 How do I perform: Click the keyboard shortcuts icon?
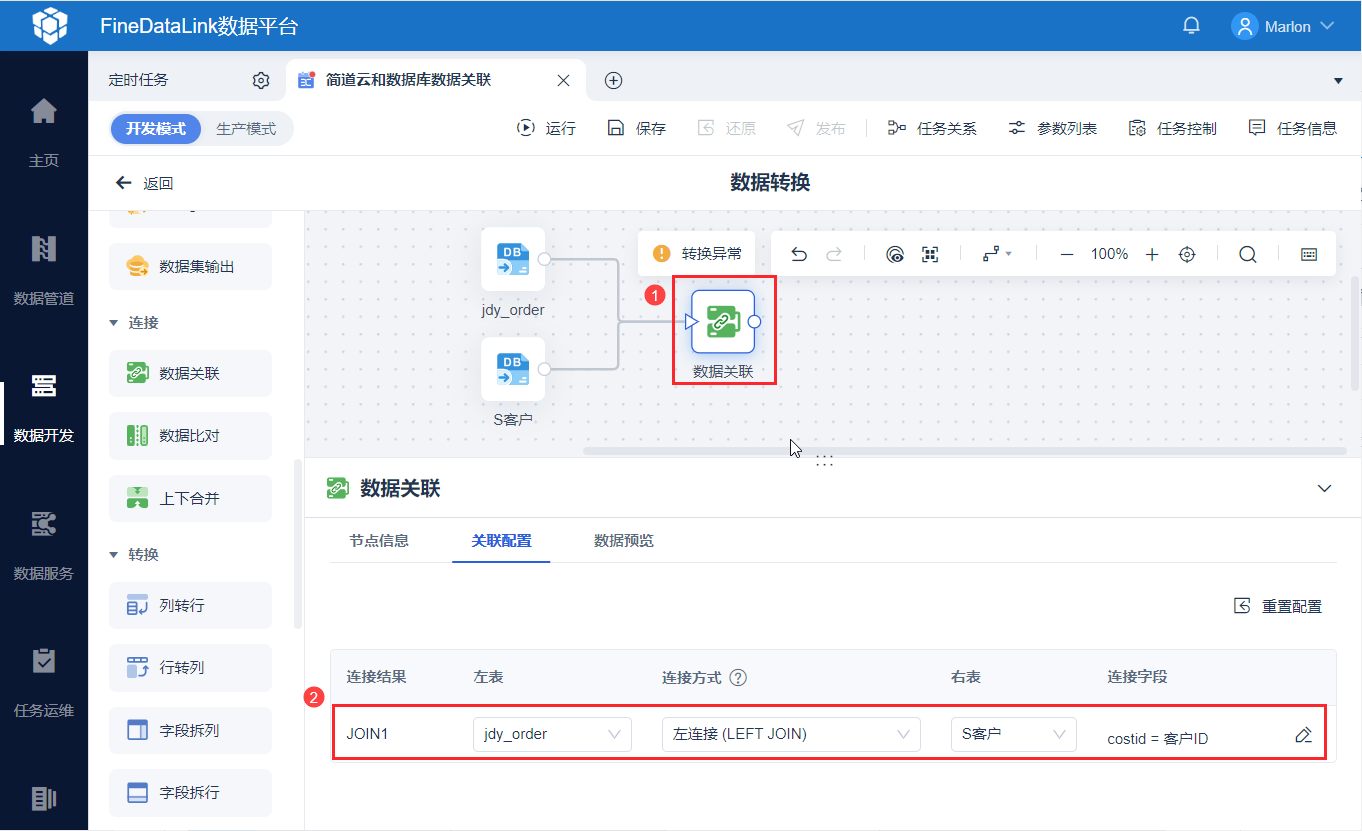click(1309, 254)
